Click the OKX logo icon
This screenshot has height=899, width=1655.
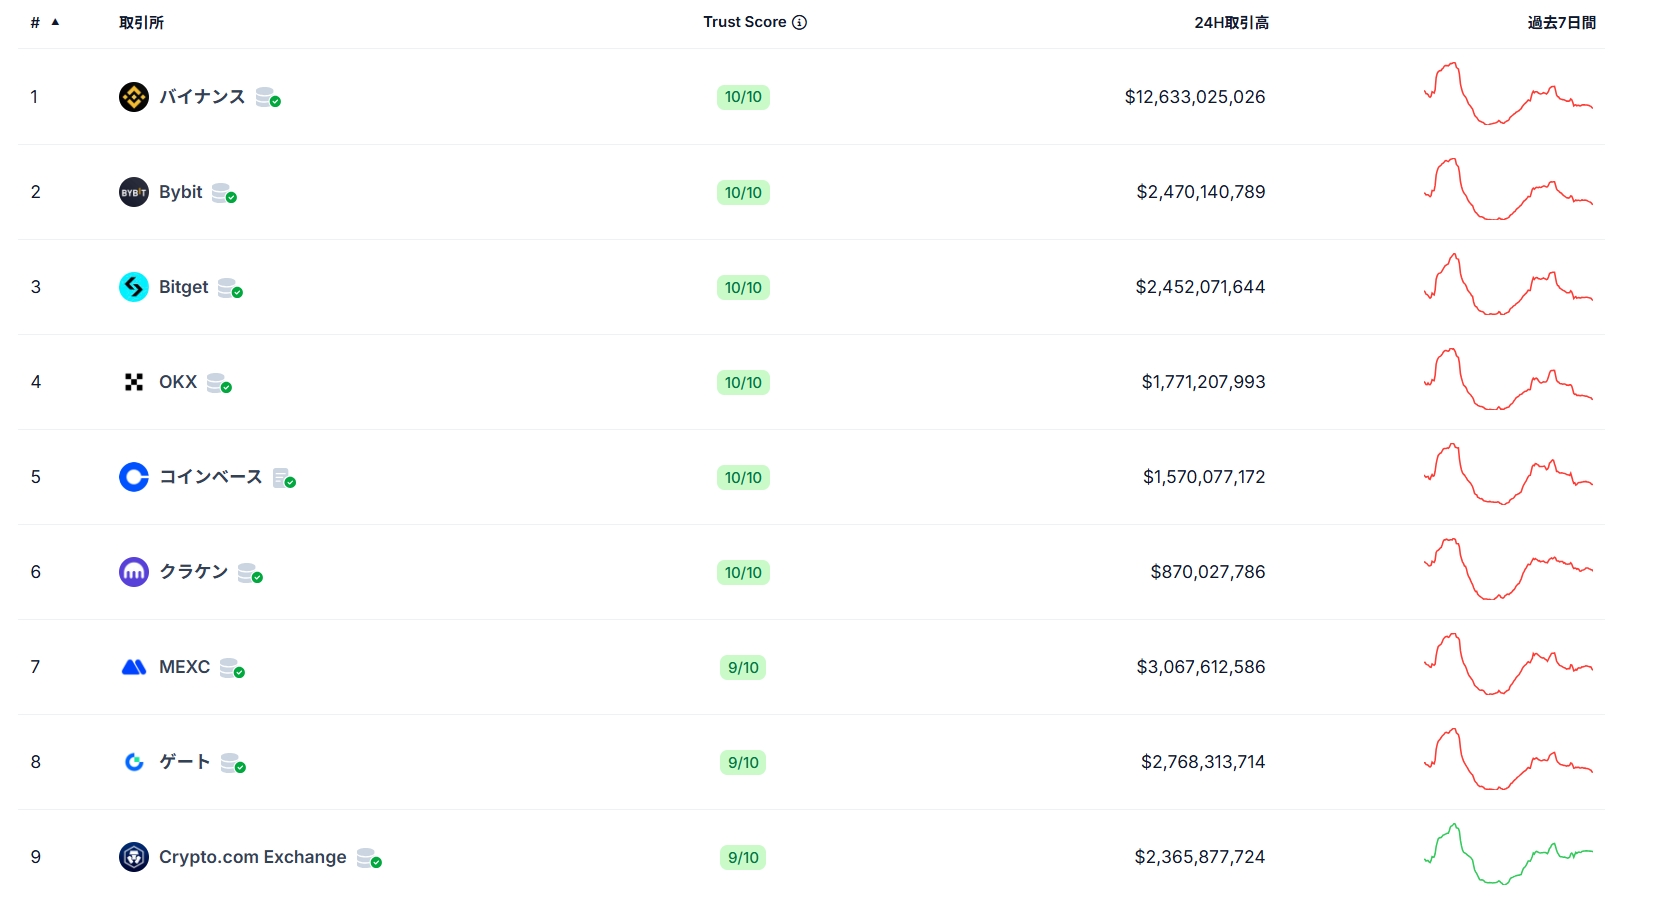133,382
